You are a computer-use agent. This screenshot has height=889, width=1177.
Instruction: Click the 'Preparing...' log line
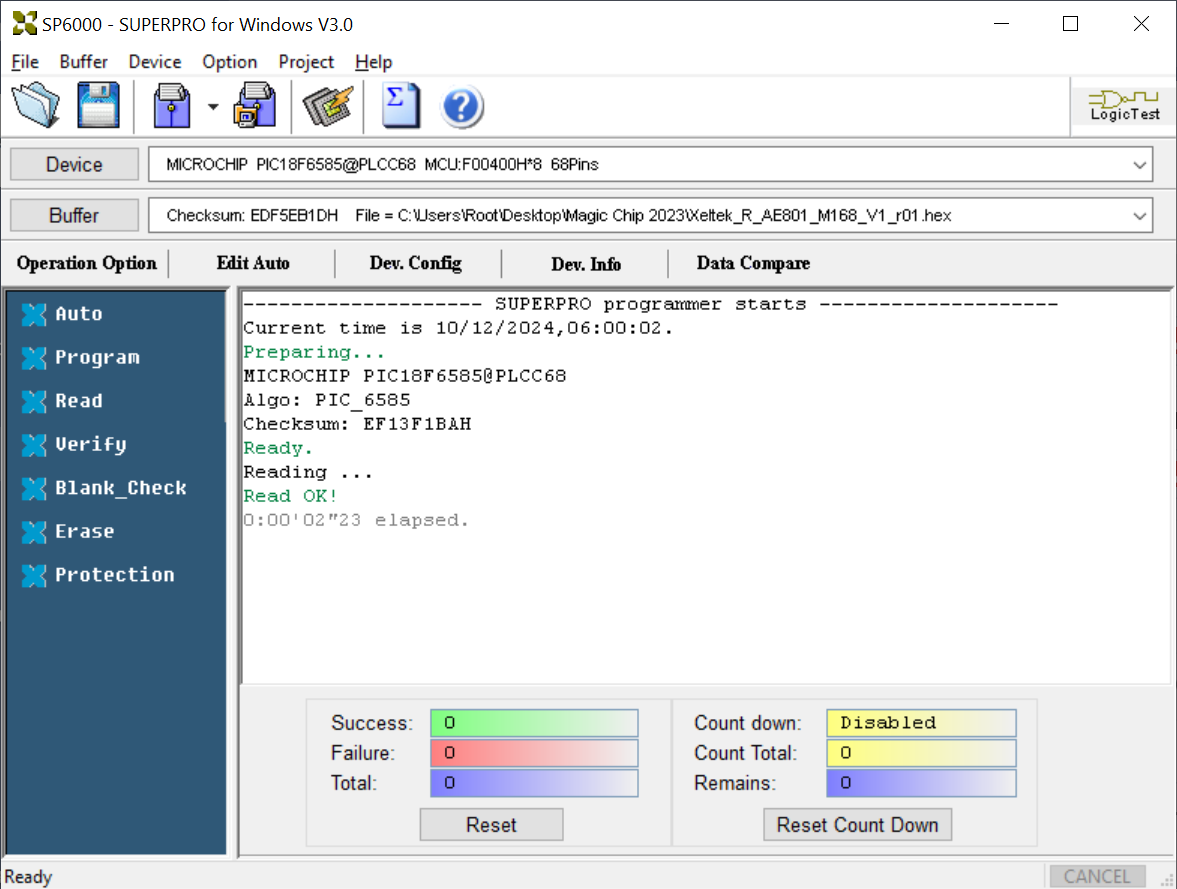point(314,352)
